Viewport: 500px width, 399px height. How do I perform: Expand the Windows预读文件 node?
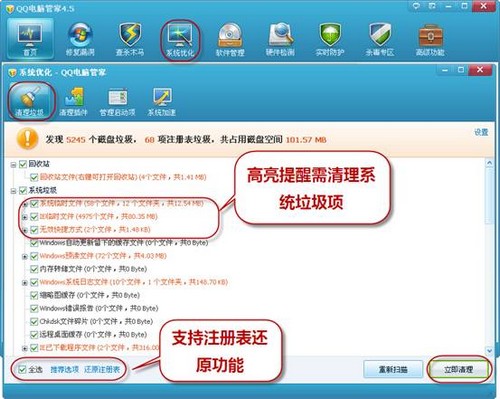click(25, 257)
